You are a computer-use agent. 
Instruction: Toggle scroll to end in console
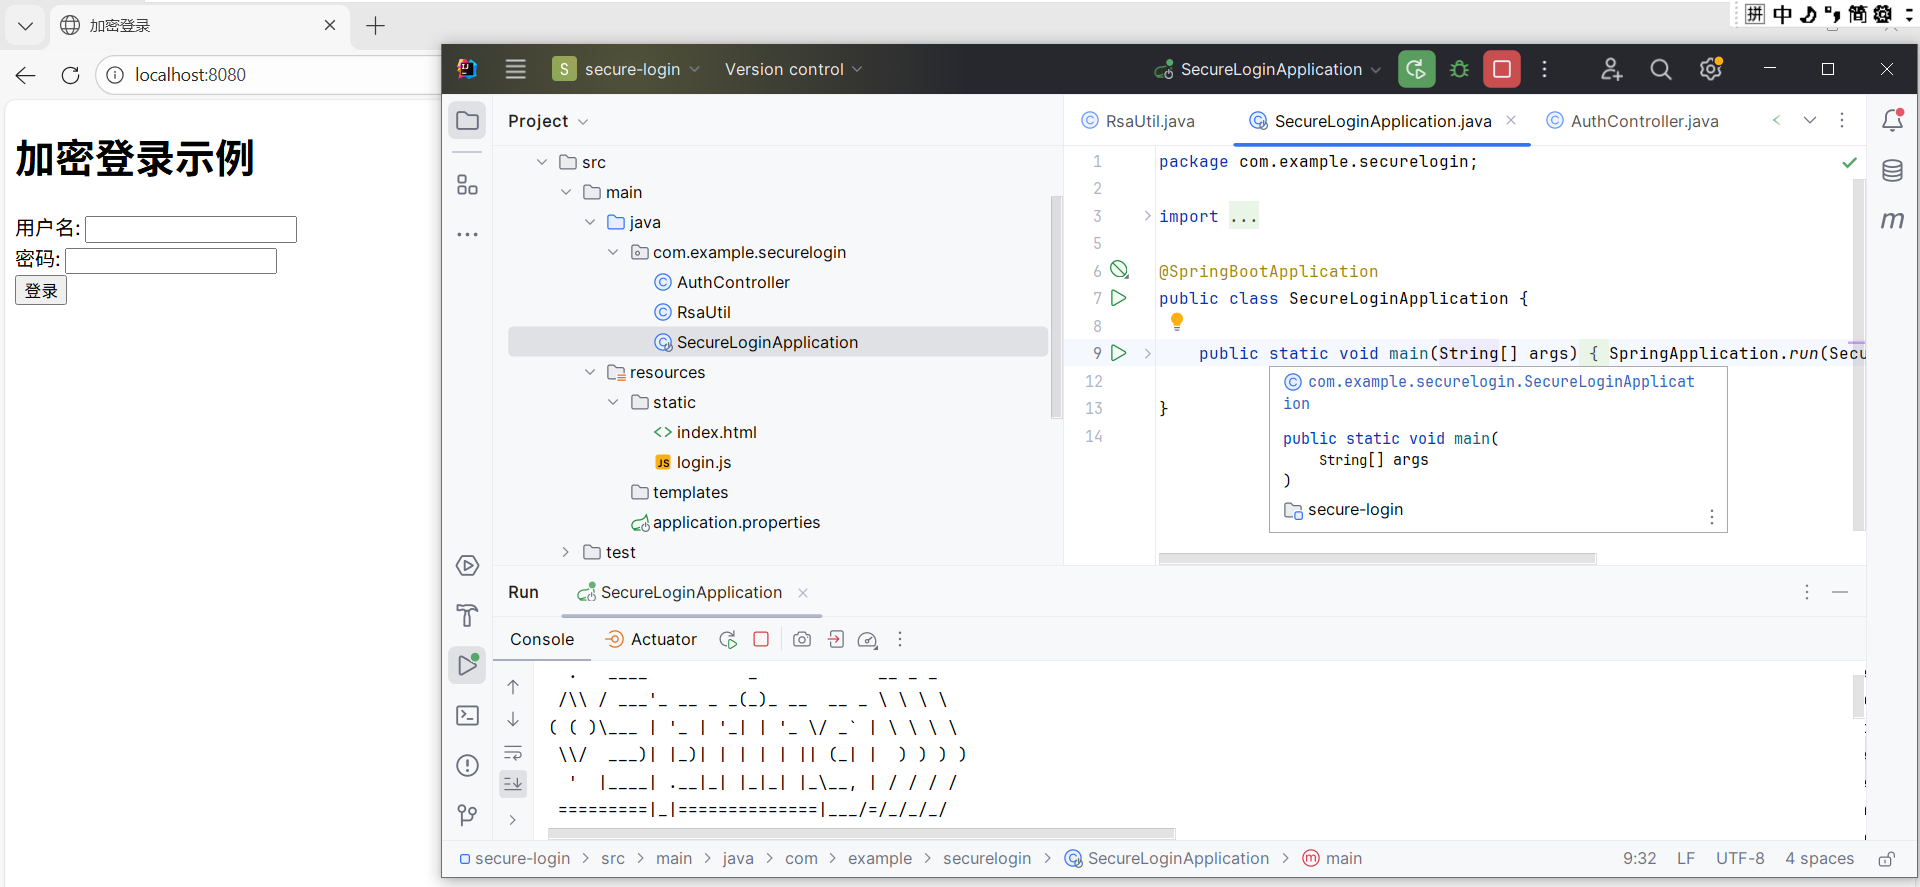[513, 784]
